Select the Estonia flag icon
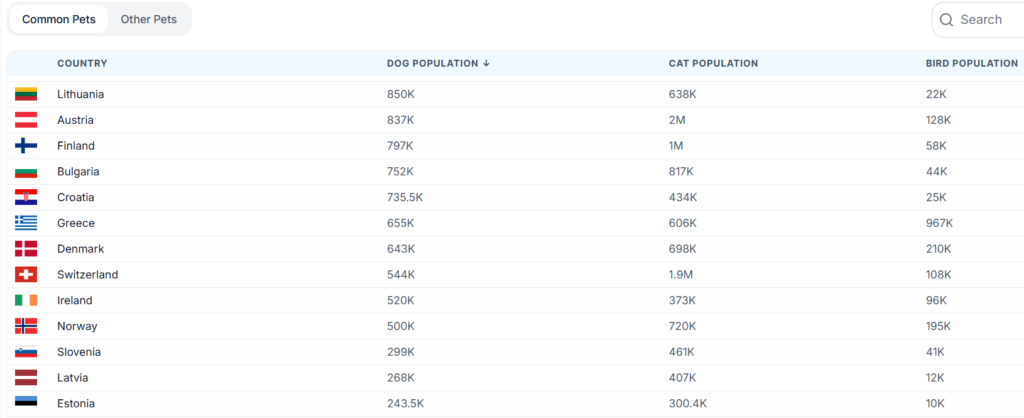The height and width of the screenshot is (418, 1024). [x=26, y=403]
